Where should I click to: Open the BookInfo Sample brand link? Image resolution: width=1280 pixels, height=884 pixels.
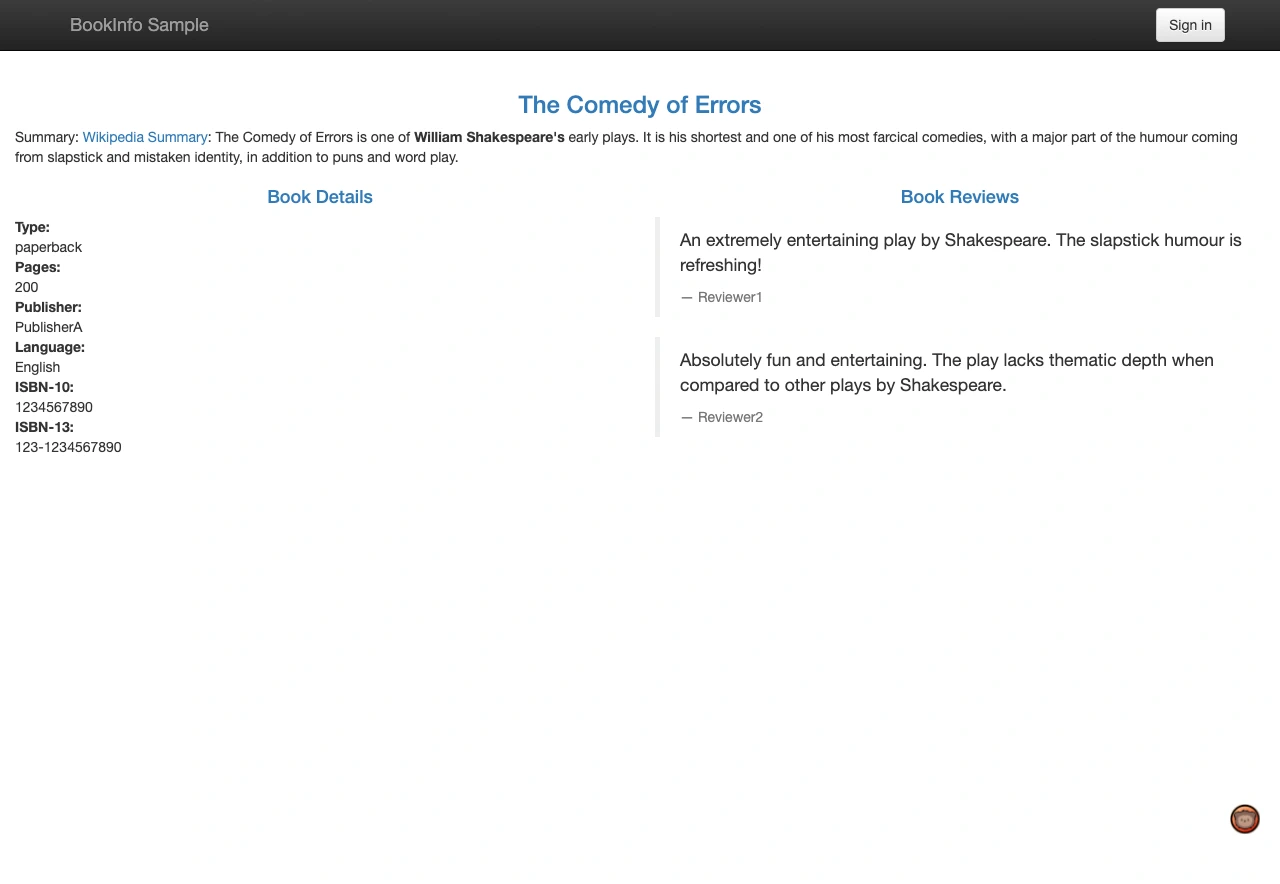click(x=139, y=25)
